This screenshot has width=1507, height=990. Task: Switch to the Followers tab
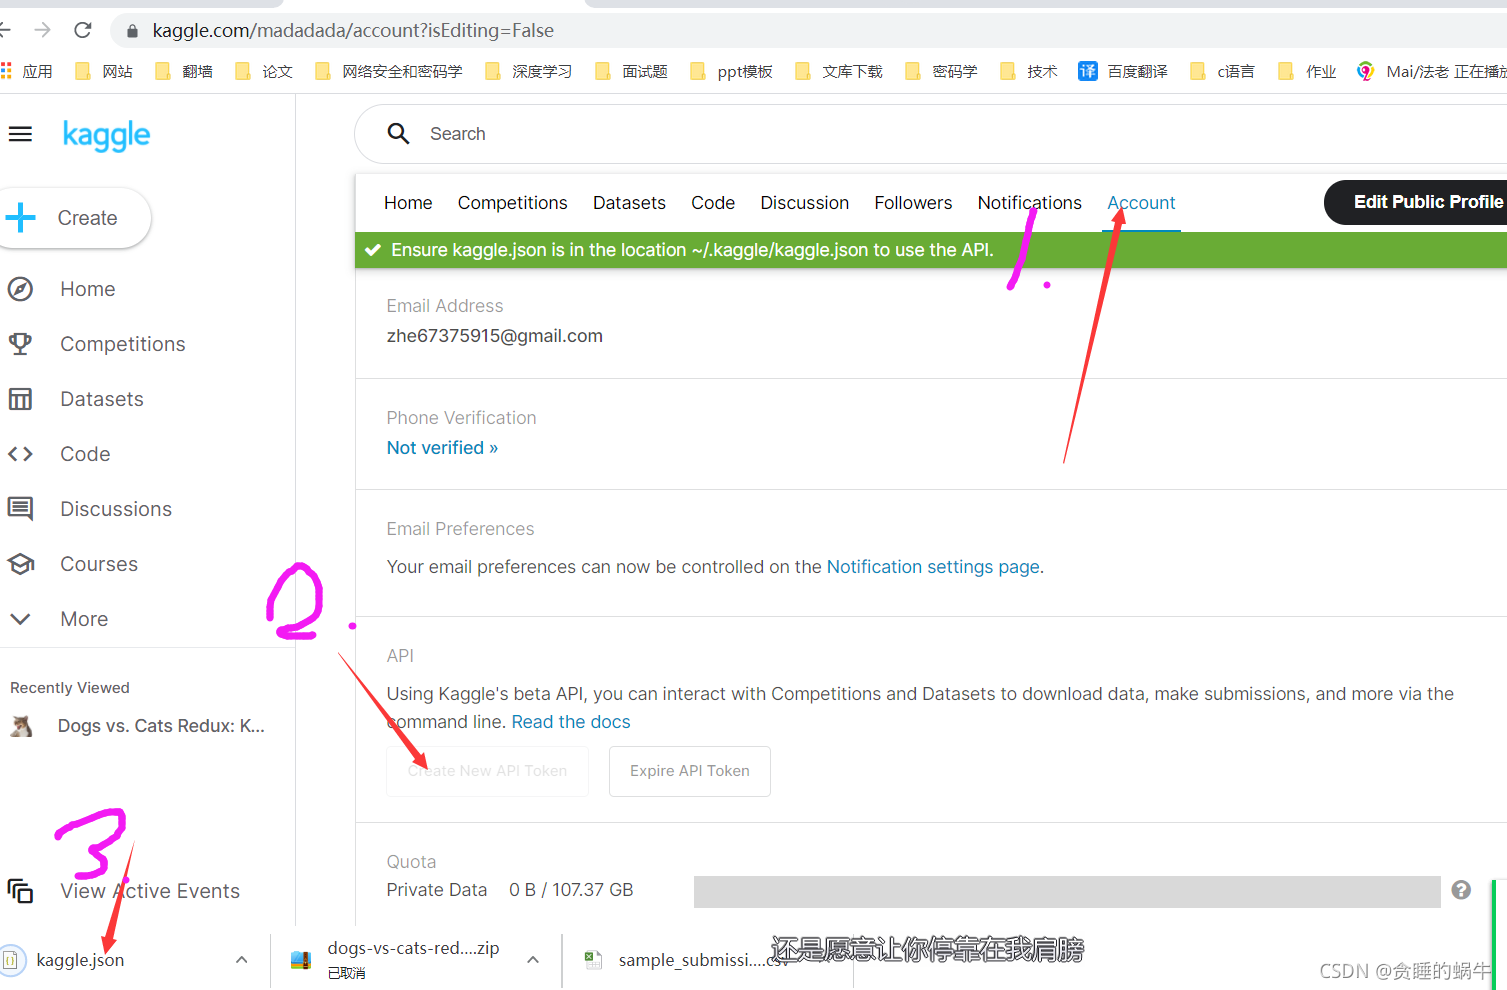point(913,203)
